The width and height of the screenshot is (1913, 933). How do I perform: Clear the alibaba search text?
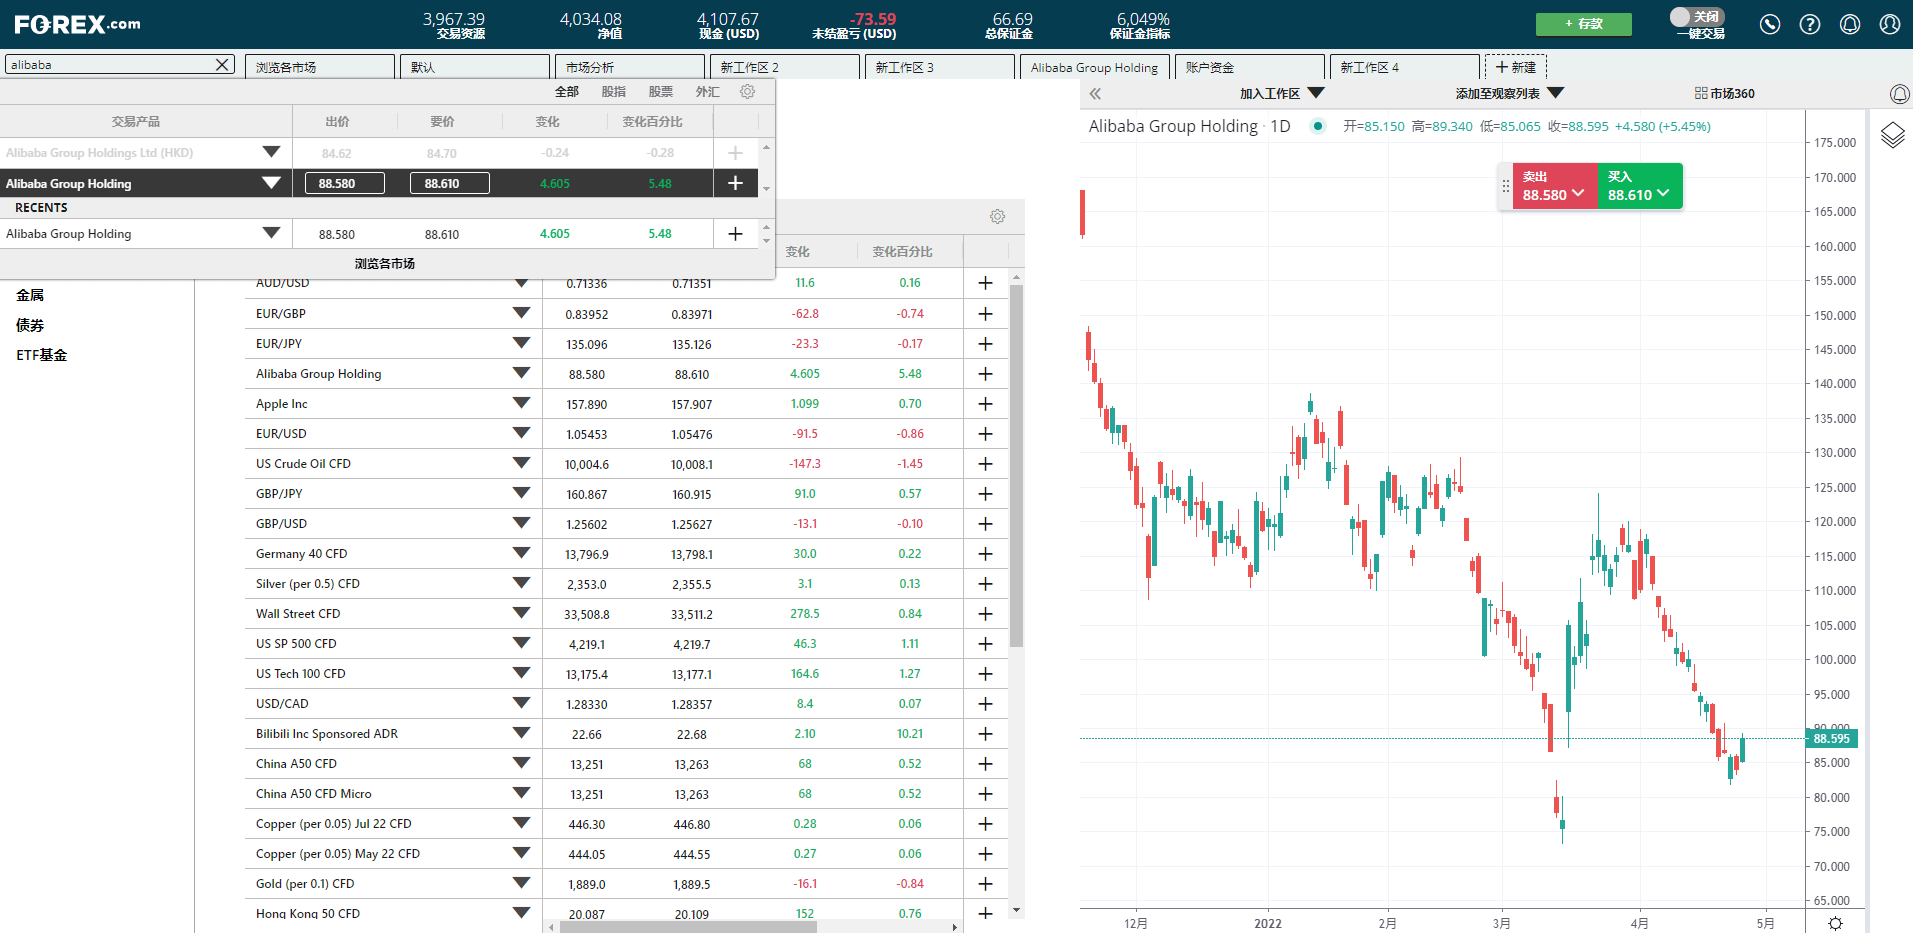222,65
